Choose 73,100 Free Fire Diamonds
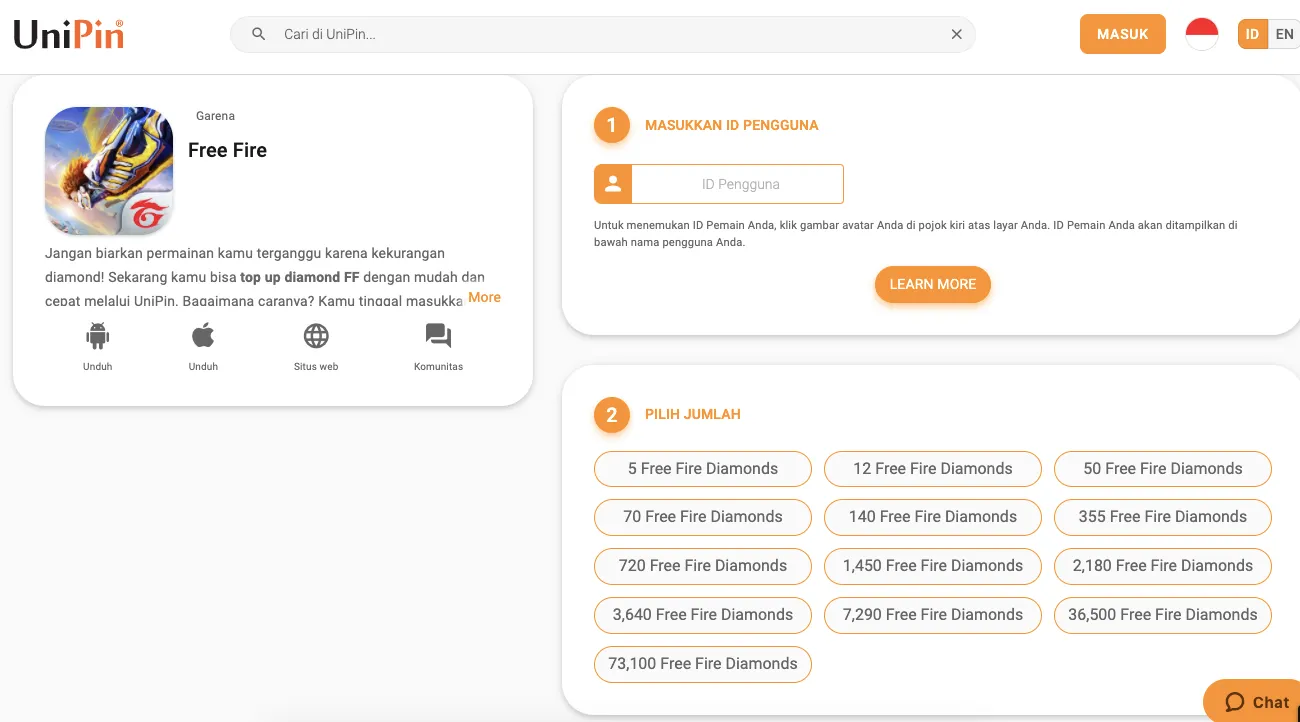This screenshot has width=1300, height=722. (702, 664)
